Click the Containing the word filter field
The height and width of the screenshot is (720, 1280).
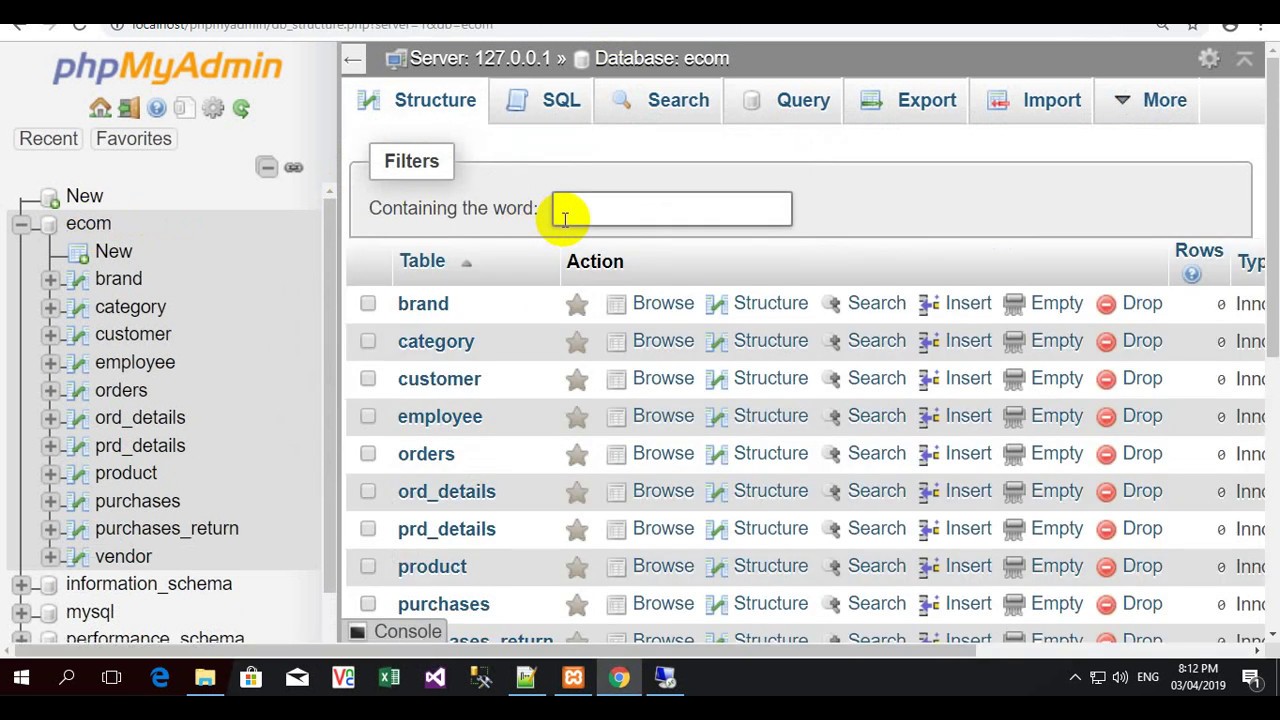tap(670, 208)
